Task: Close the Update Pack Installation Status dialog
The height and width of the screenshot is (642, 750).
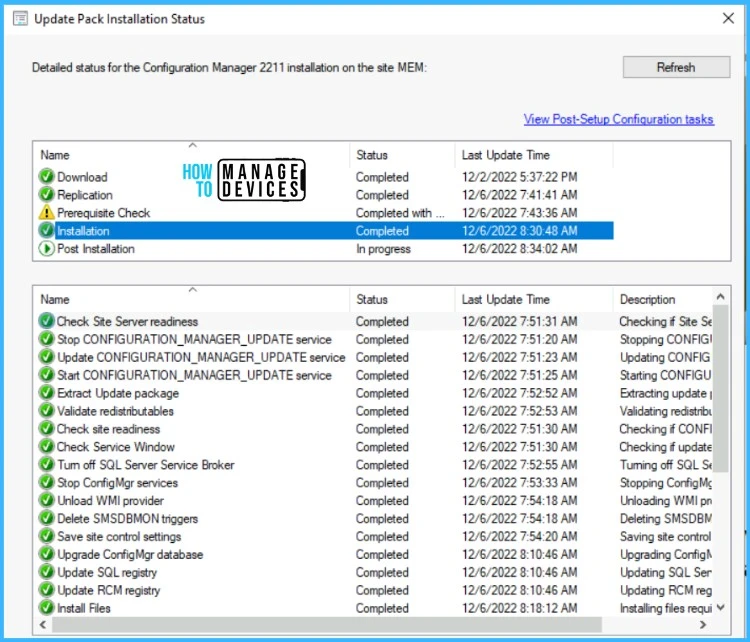Action: (x=728, y=19)
